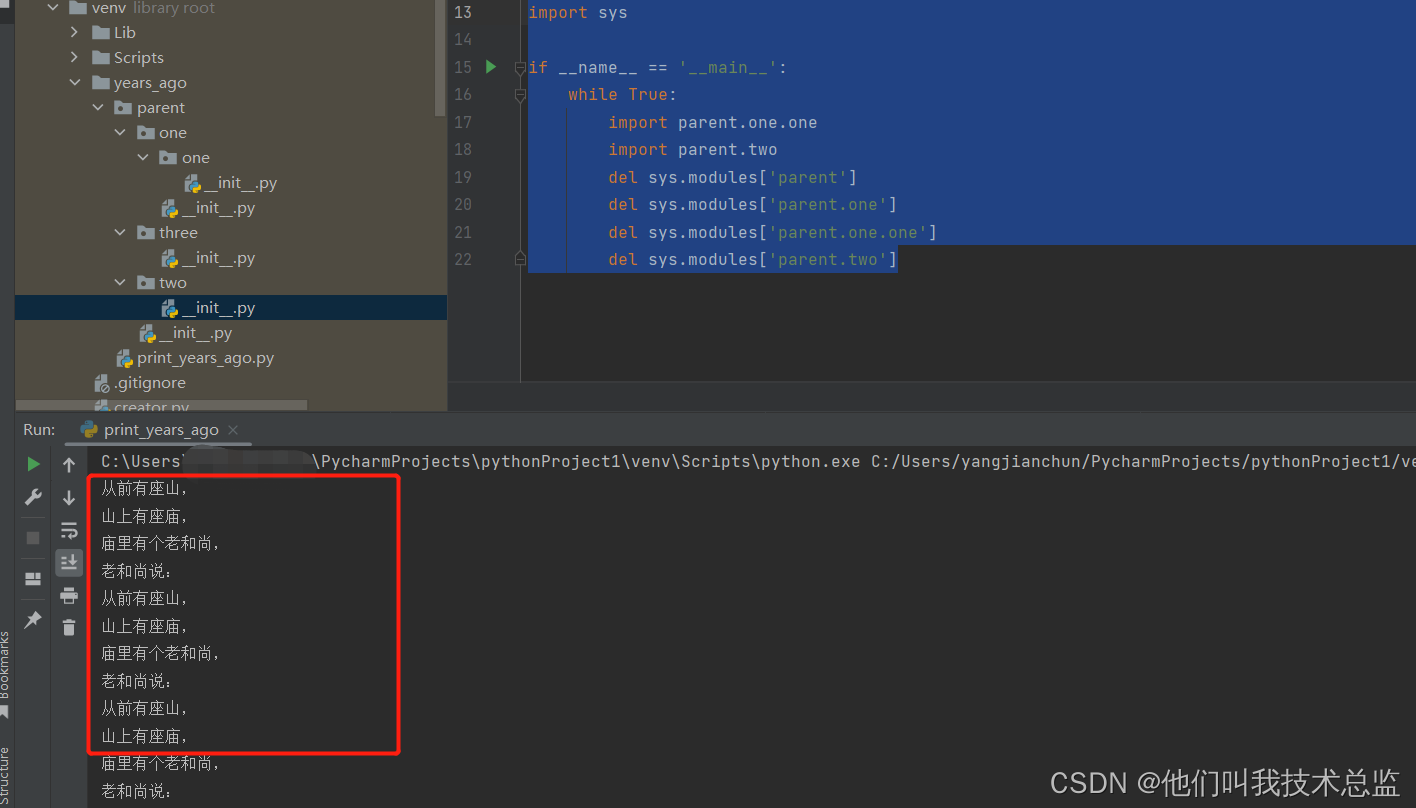This screenshot has width=1416, height=808.
Task: Collapse the parent package chevron
Action: [98, 107]
